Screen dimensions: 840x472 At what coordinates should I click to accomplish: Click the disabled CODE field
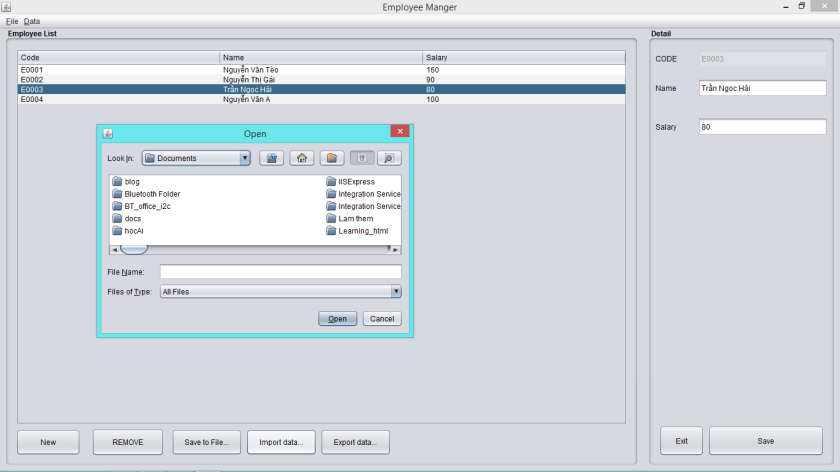click(762, 59)
